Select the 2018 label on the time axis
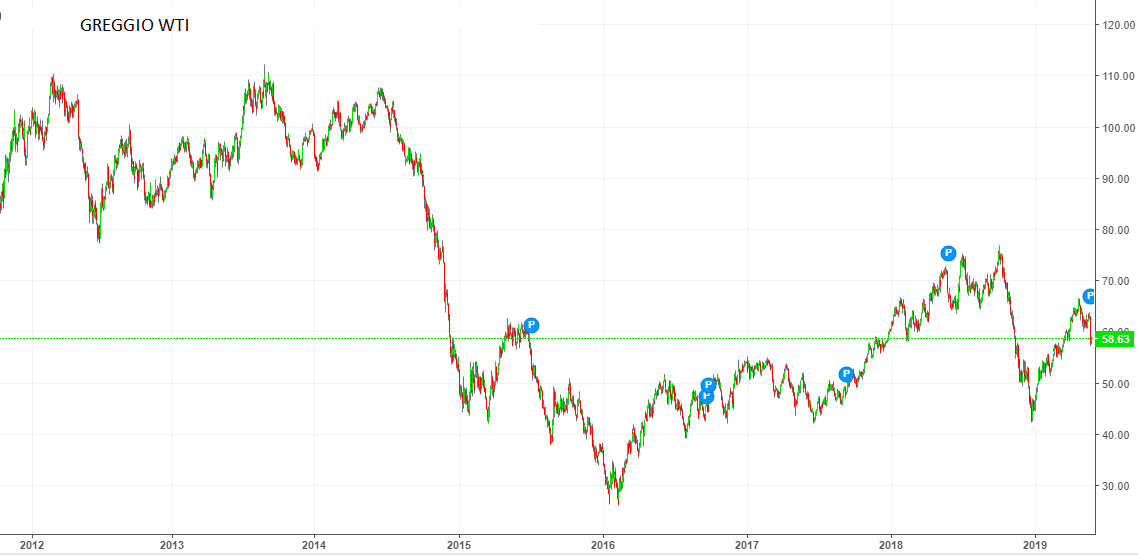1138x555 pixels. [x=891, y=544]
